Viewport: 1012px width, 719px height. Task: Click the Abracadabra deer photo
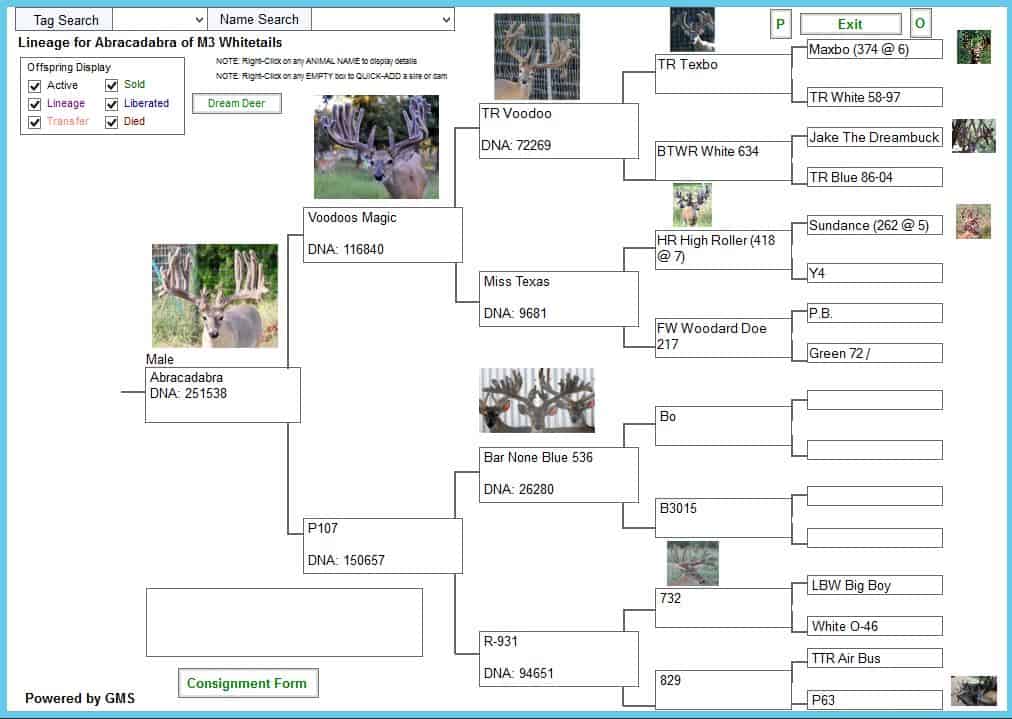pyautogui.click(x=215, y=296)
